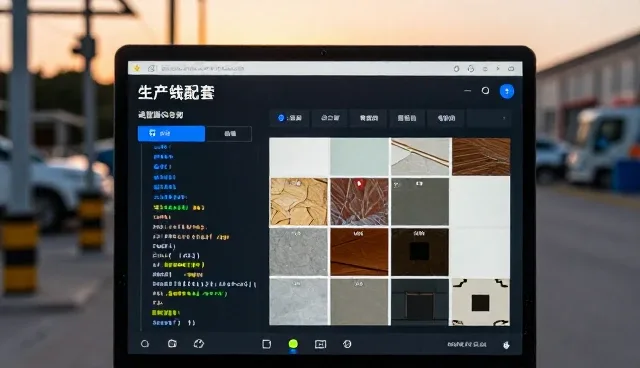Screen dimensions: 640x368
Task: Expand the chevron at the tab strip's end
Action: pos(504,118)
